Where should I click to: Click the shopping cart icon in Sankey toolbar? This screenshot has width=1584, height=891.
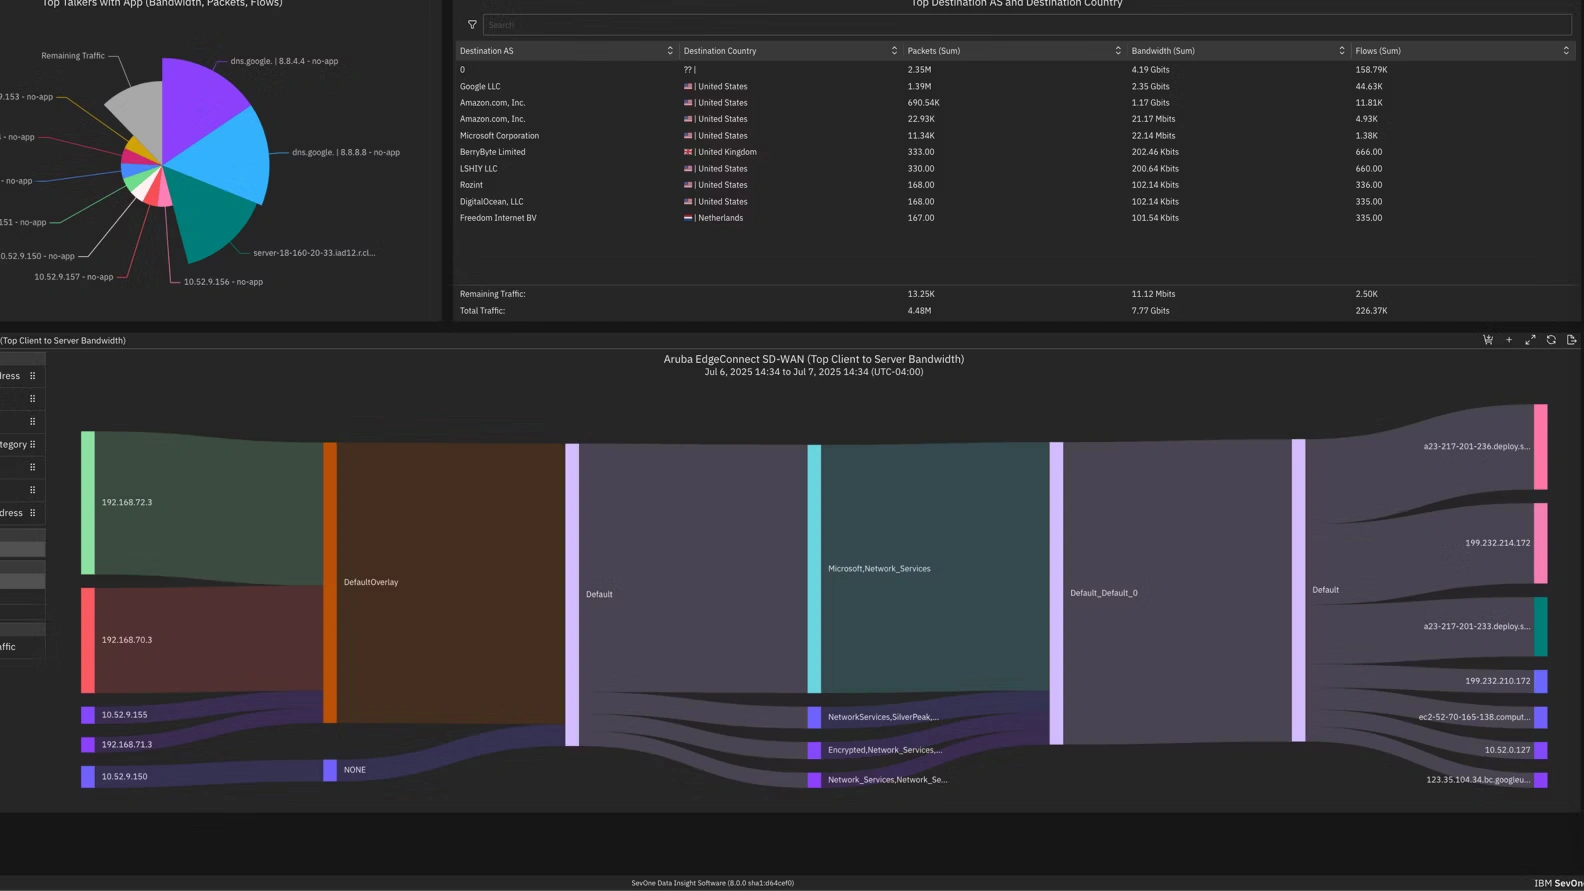(x=1488, y=340)
